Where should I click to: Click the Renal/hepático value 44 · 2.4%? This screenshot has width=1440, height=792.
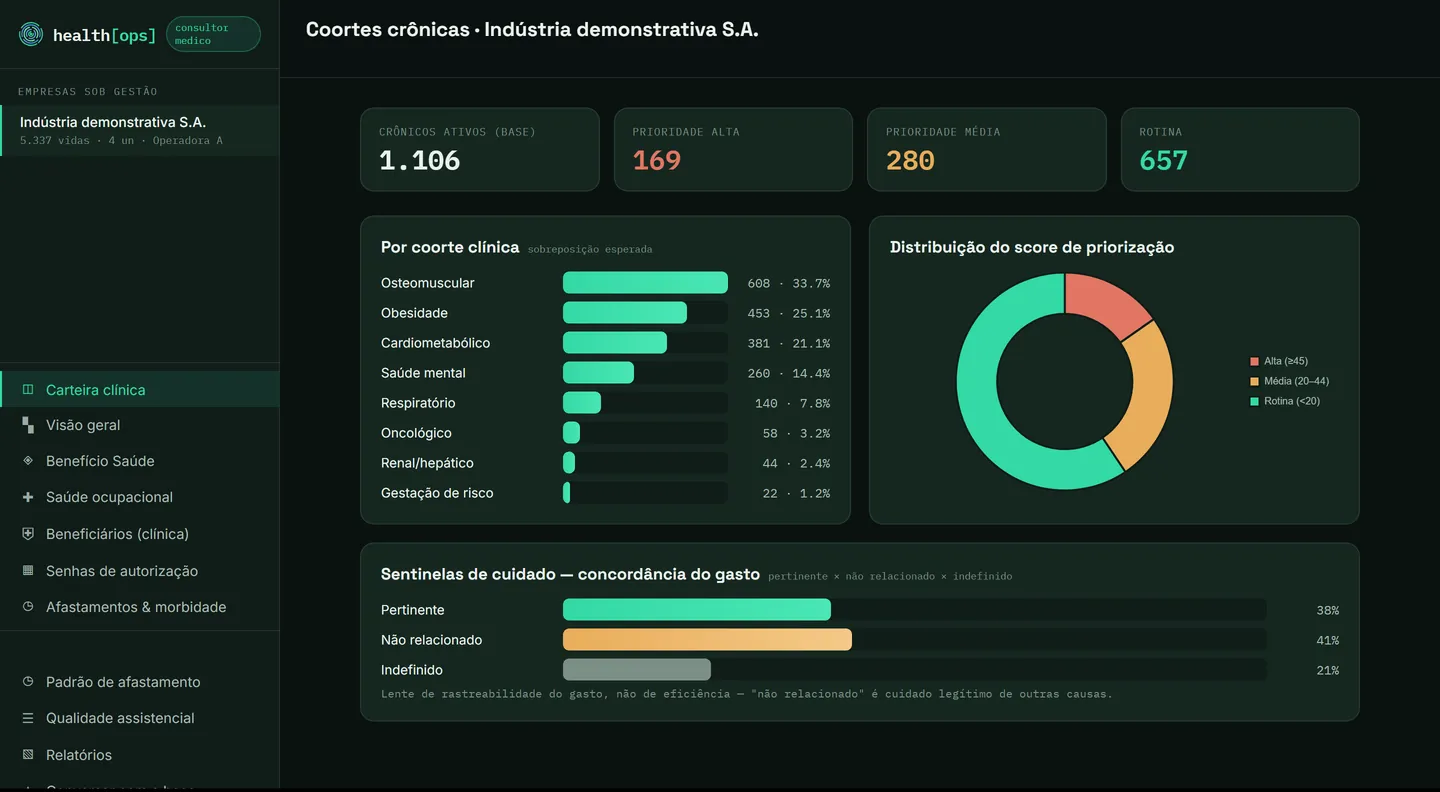tap(796, 463)
